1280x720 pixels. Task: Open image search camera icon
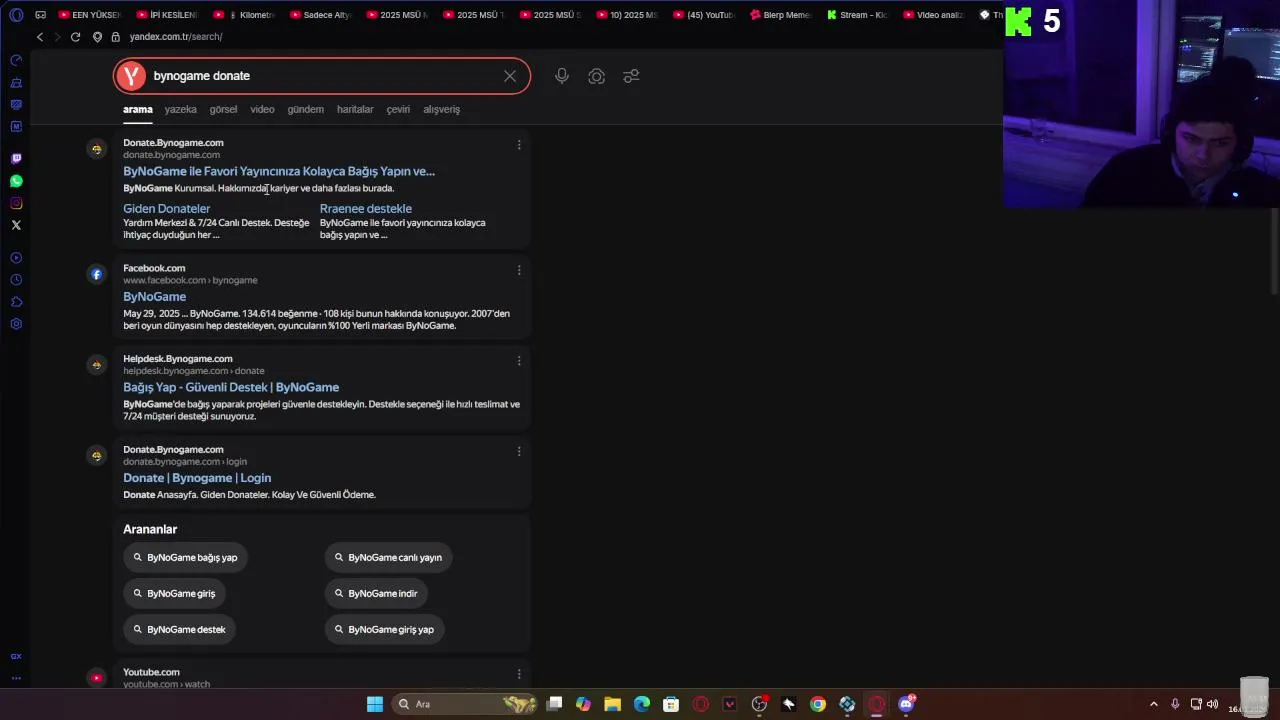click(596, 76)
